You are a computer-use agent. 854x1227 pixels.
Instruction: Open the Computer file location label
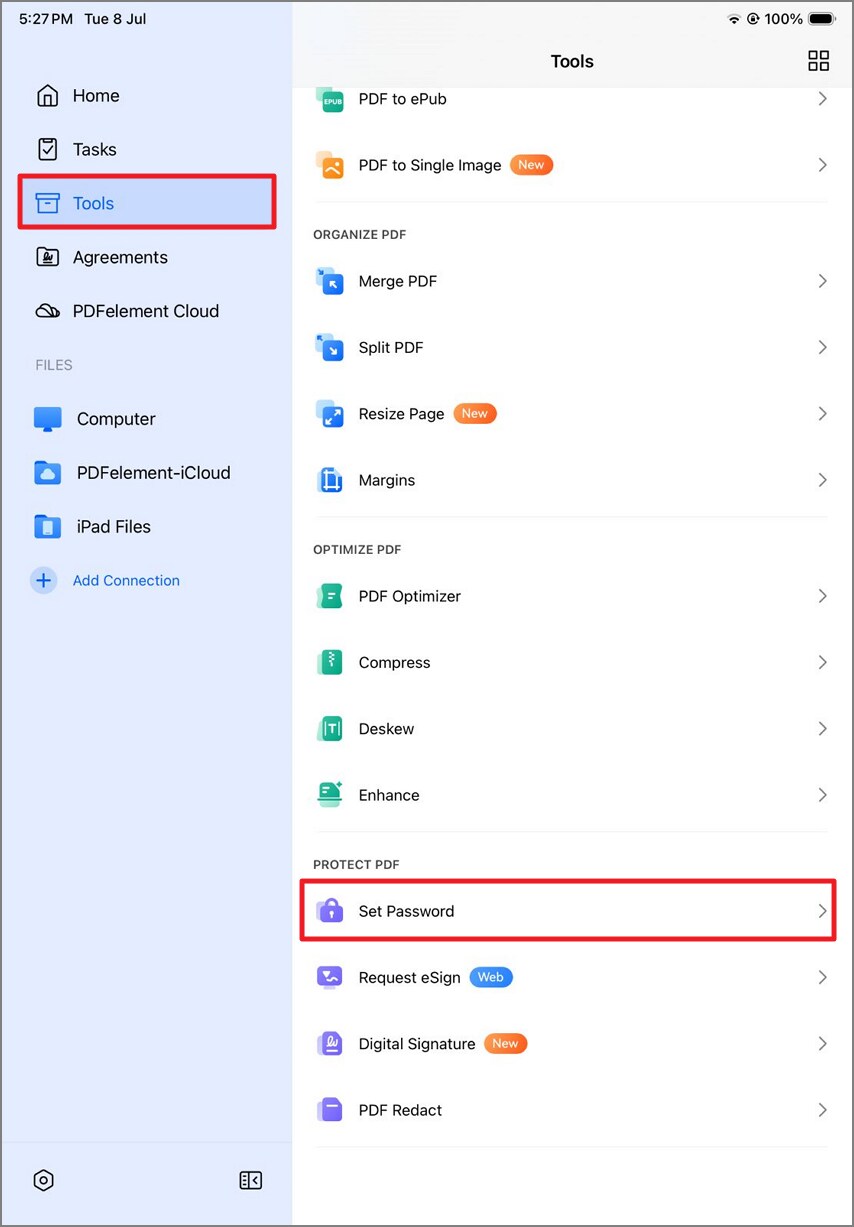point(116,419)
